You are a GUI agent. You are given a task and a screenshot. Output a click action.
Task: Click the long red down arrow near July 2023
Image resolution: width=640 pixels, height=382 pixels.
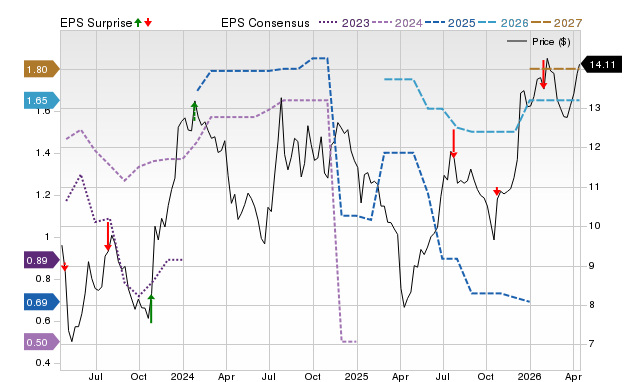click(108, 236)
